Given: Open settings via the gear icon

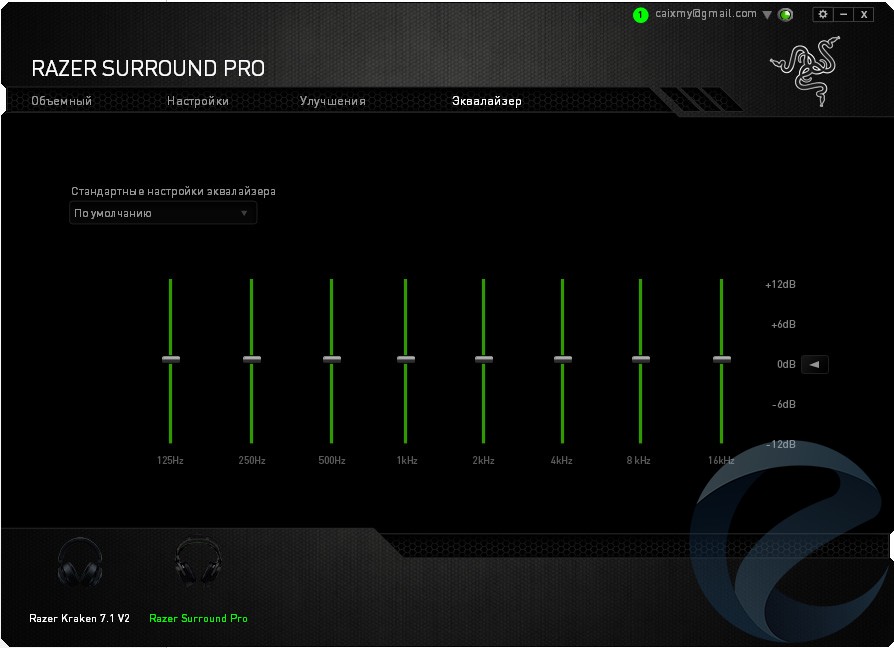Looking at the screenshot, I should (x=823, y=14).
